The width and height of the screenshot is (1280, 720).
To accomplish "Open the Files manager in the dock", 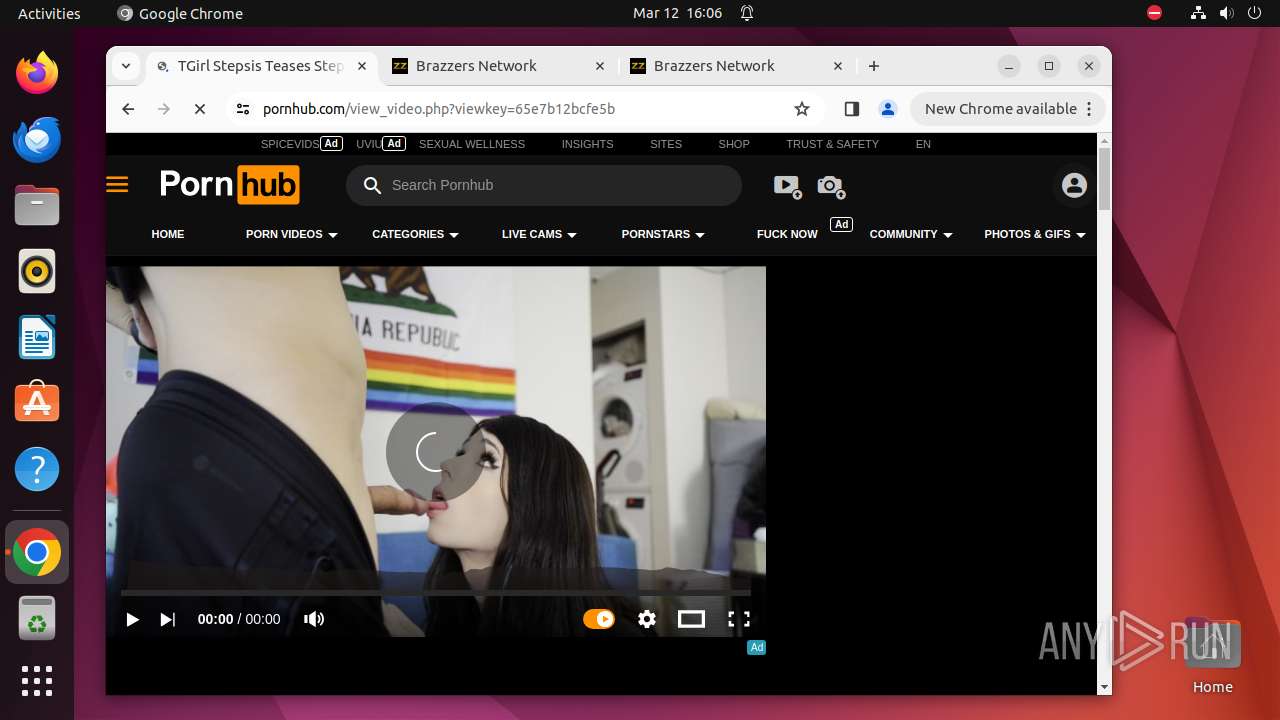I will [x=37, y=205].
